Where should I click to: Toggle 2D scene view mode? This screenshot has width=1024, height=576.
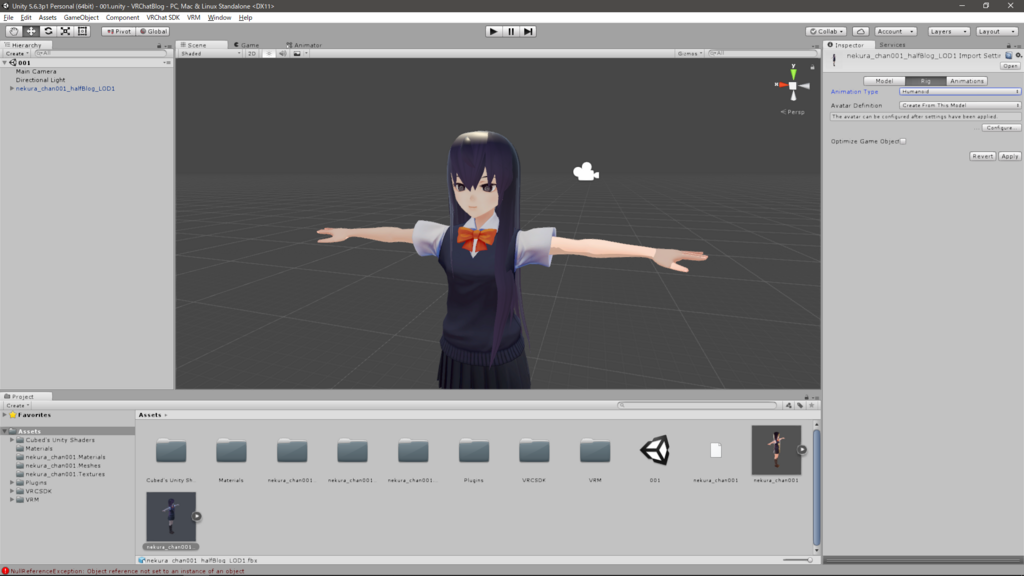pos(251,54)
